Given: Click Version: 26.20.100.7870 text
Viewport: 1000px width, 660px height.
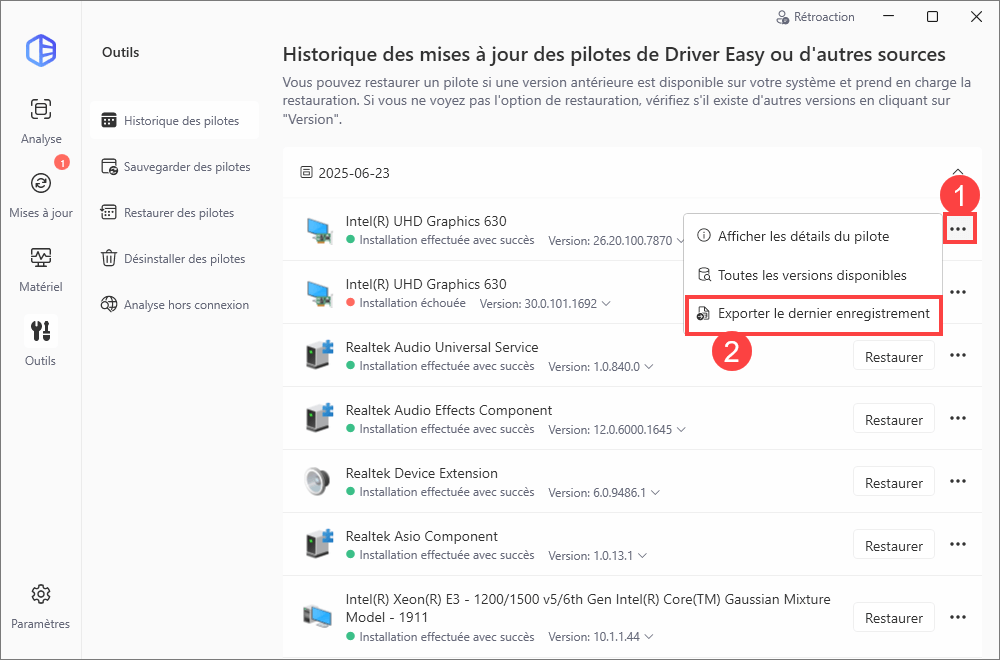Looking at the screenshot, I should click(x=610, y=240).
